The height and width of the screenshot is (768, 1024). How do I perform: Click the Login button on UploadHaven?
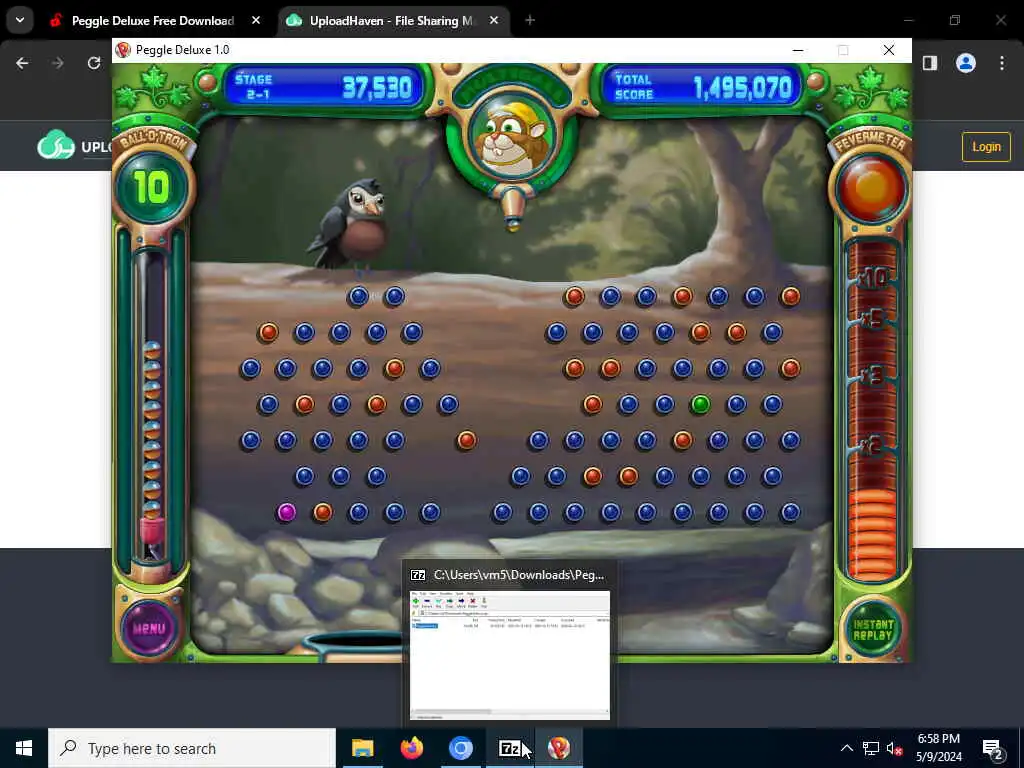click(986, 147)
